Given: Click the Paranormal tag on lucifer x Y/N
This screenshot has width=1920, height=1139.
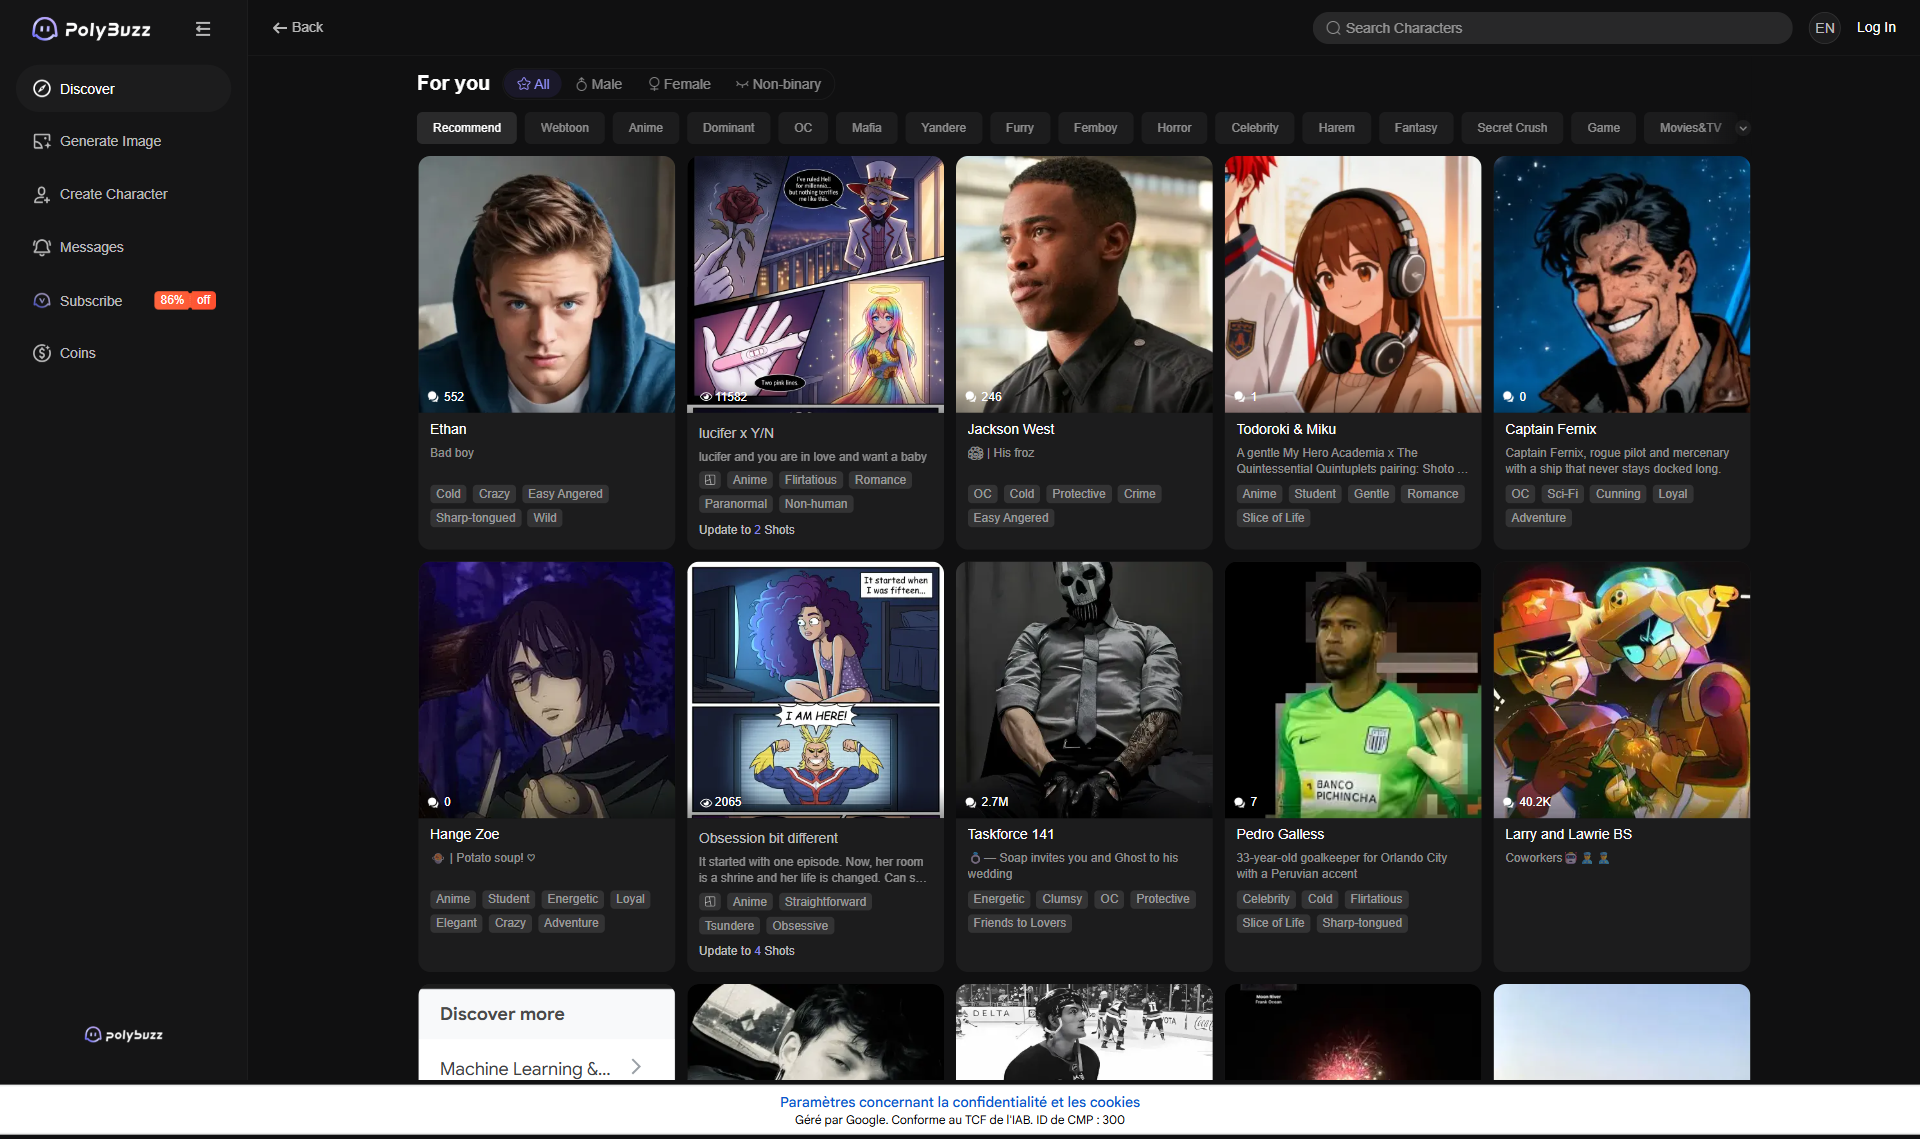Looking at the screenshot, I should (x=736, y=504).
